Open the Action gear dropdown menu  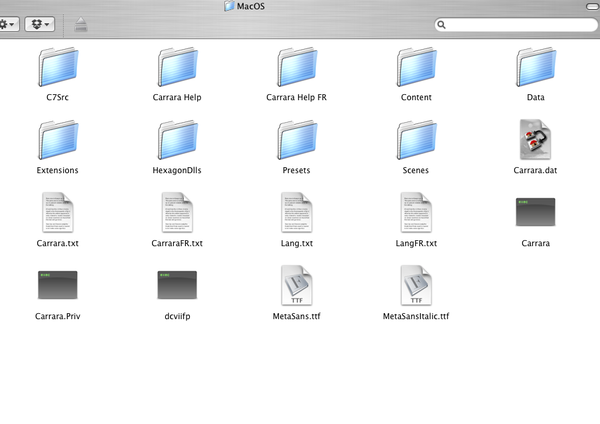pyautogui.click(x=8, y=24)
